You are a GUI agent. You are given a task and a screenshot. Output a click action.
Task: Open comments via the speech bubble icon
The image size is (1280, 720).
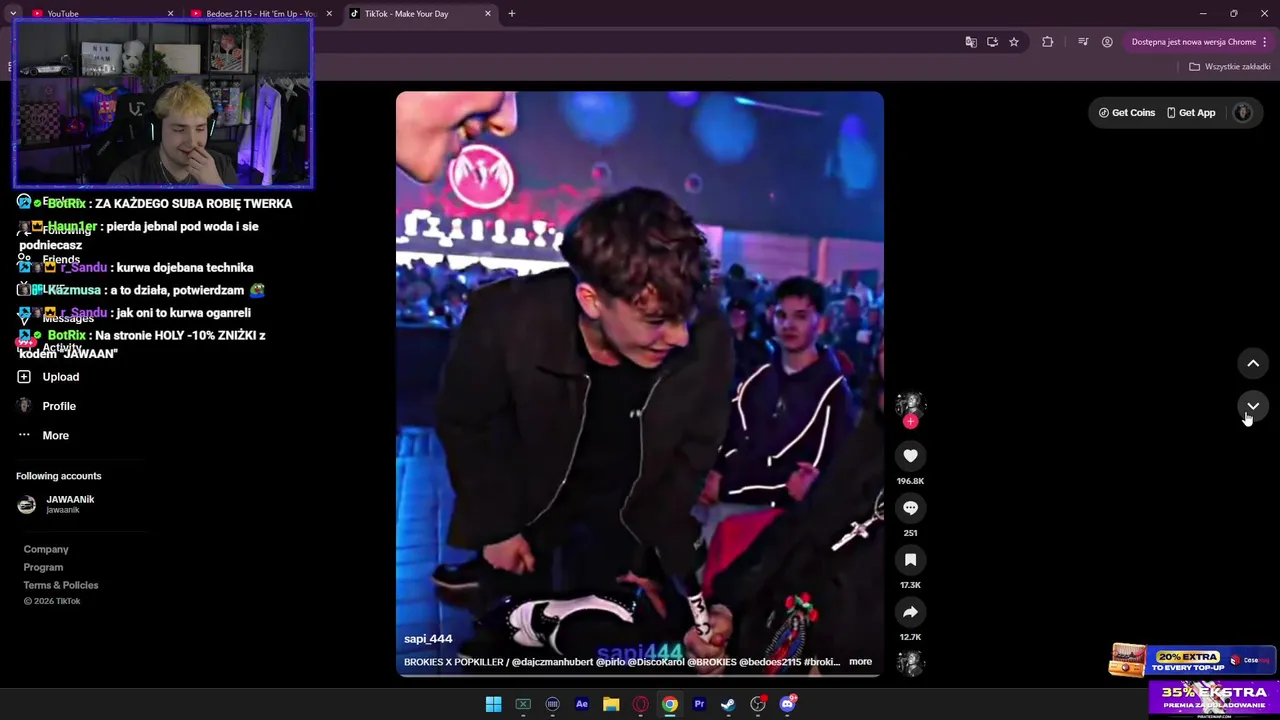click(x=910, y=508)
